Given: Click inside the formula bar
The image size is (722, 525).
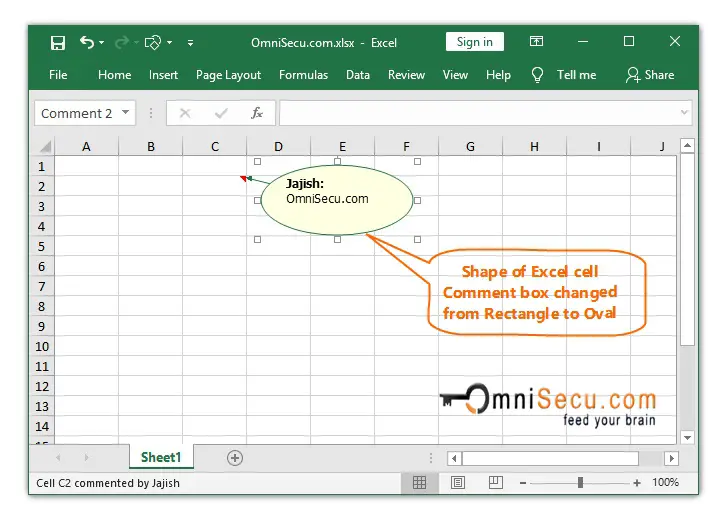Looking at the screenshot, I should pyautogui.click(x=479, y=113).
